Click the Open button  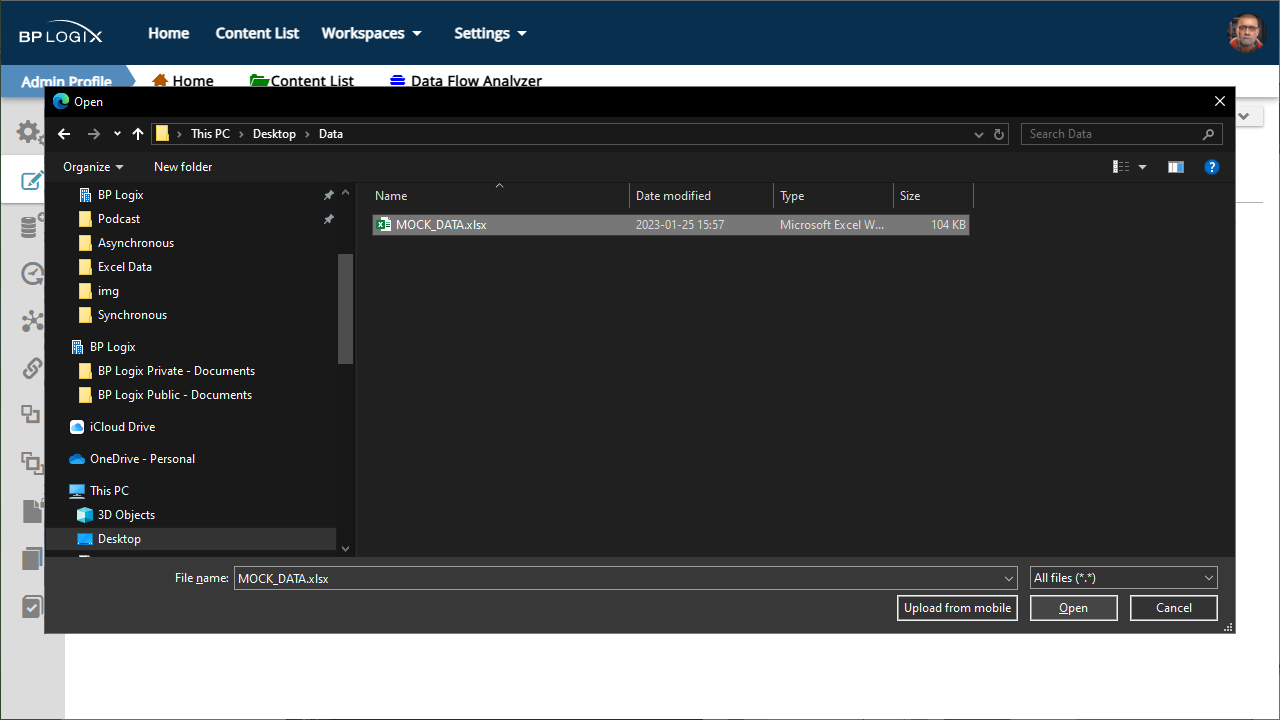click(1074, 608)
